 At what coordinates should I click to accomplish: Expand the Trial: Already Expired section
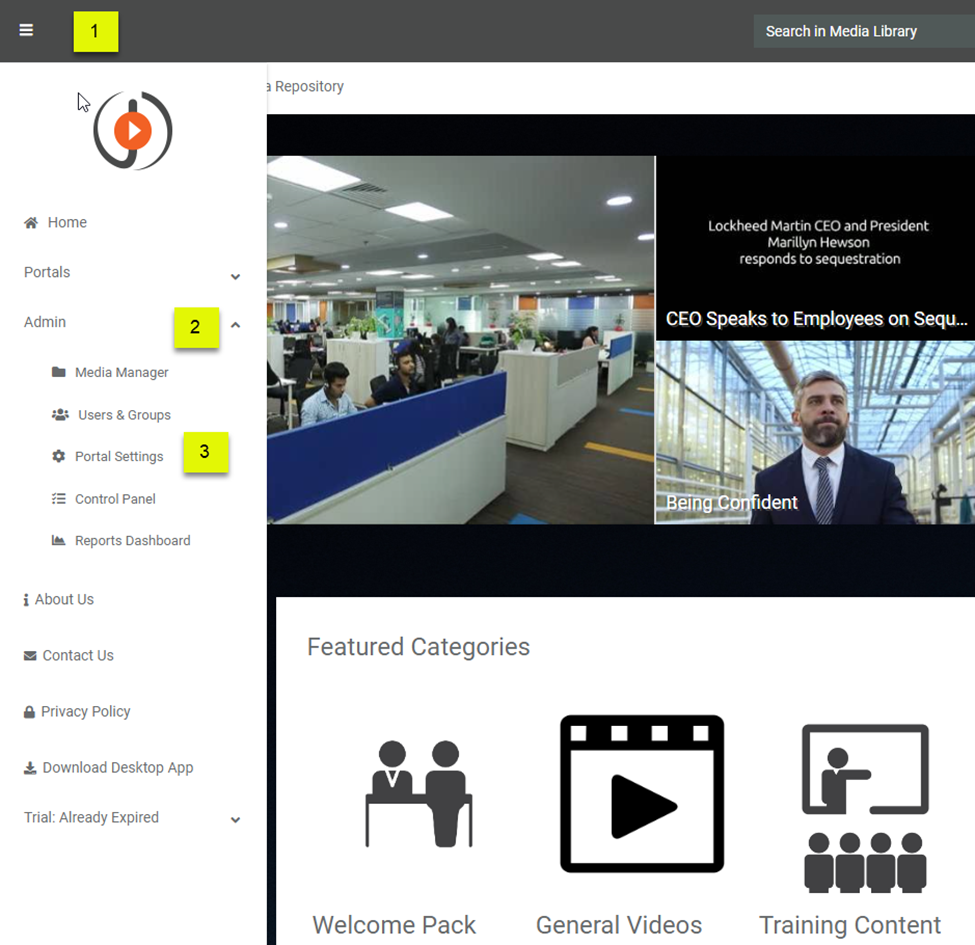point(235,820)
